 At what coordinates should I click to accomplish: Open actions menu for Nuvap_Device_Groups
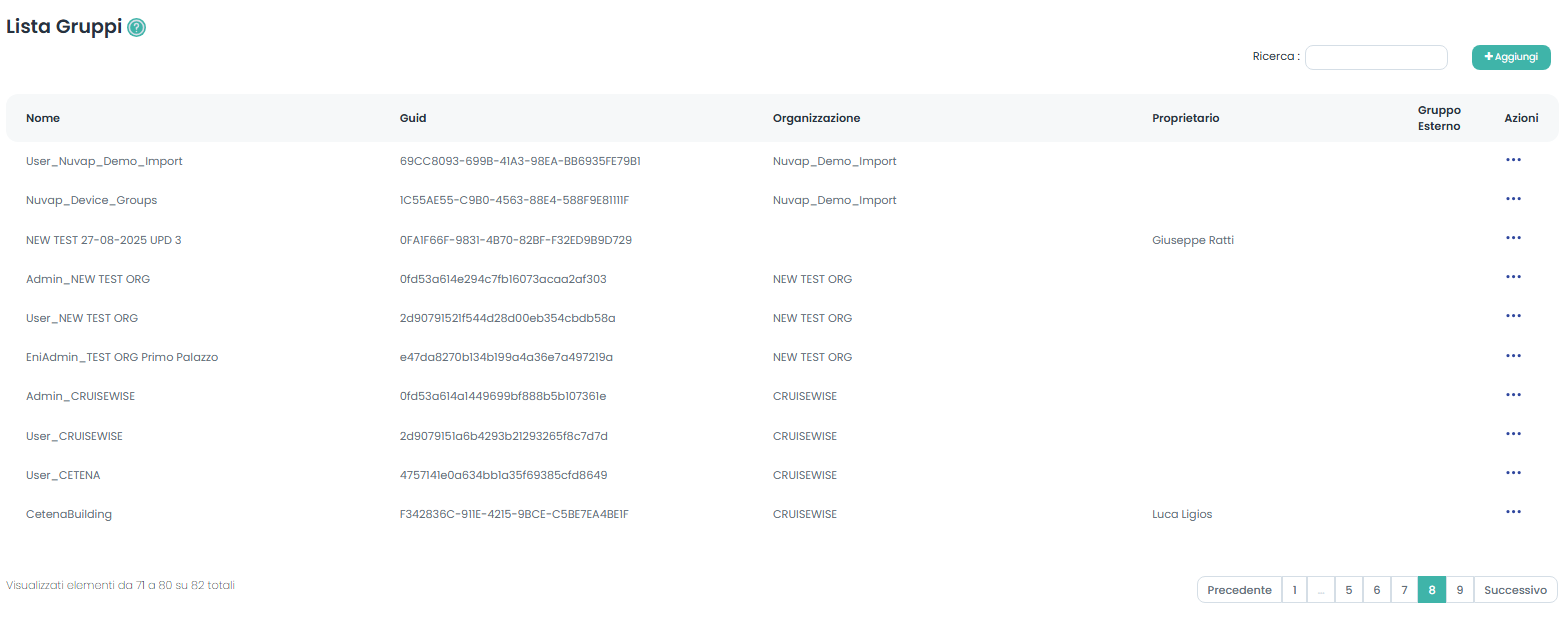[x=1513, y=199]
